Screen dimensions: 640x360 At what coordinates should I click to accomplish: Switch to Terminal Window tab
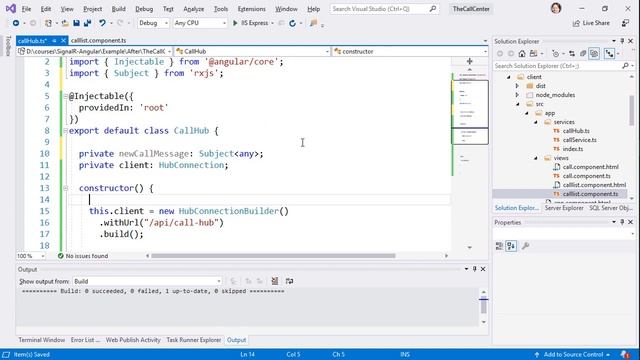coord(42,340)
